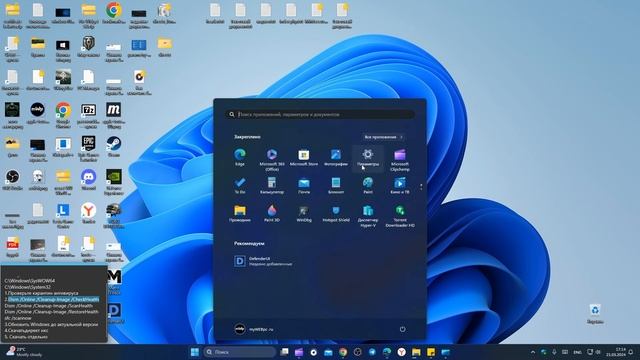Click C:\Windows\SysWOW64 line in note
640x360 pixels.
point(29,281)
